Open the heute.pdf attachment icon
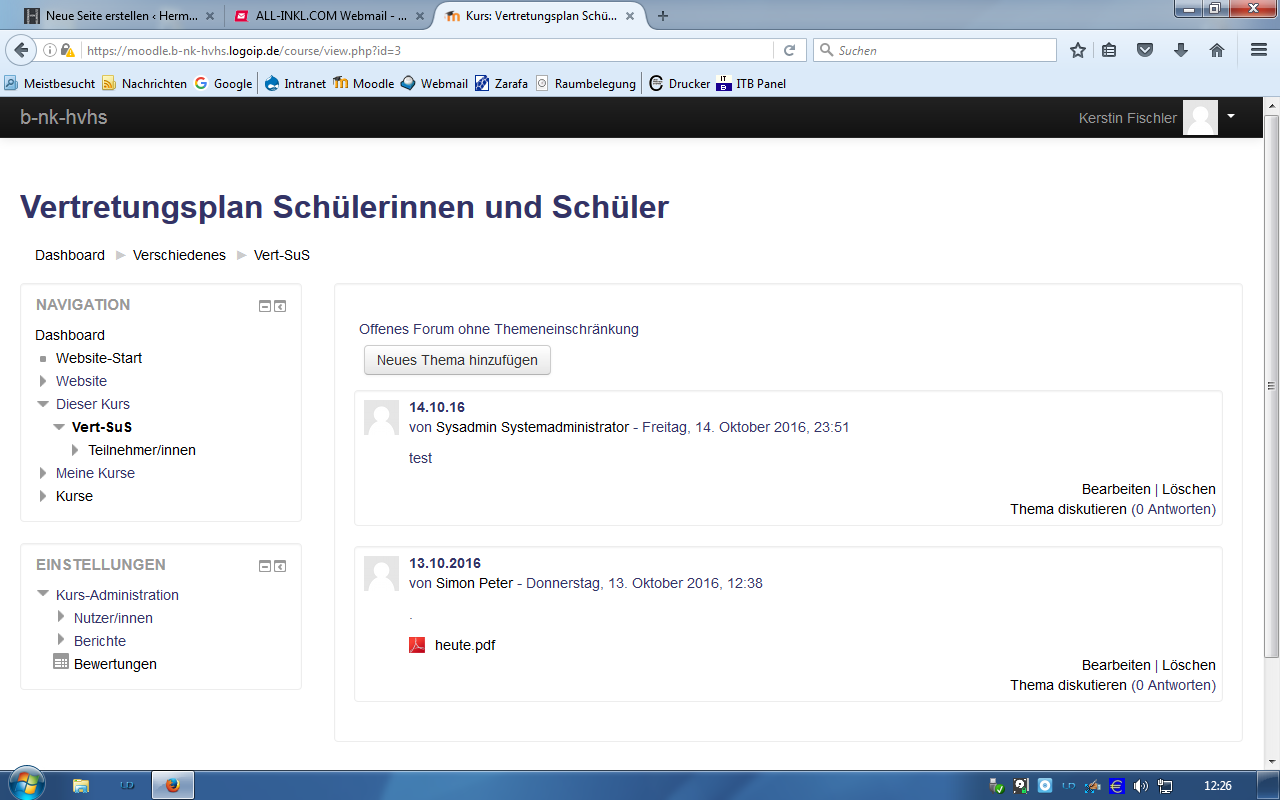The image size is (1280, 800). point(417,645)
